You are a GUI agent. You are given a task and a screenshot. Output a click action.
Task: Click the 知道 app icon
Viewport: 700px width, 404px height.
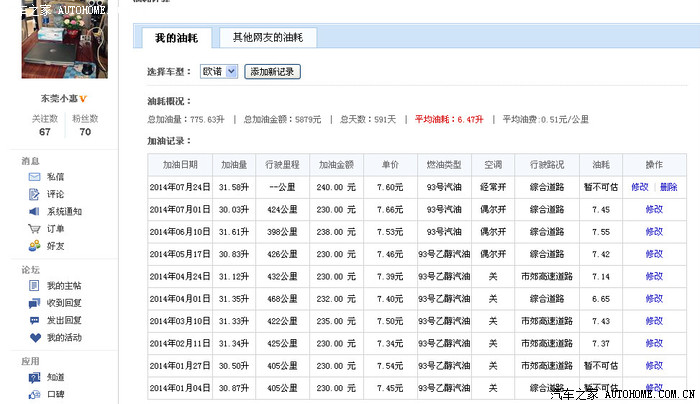click(35, 378)
